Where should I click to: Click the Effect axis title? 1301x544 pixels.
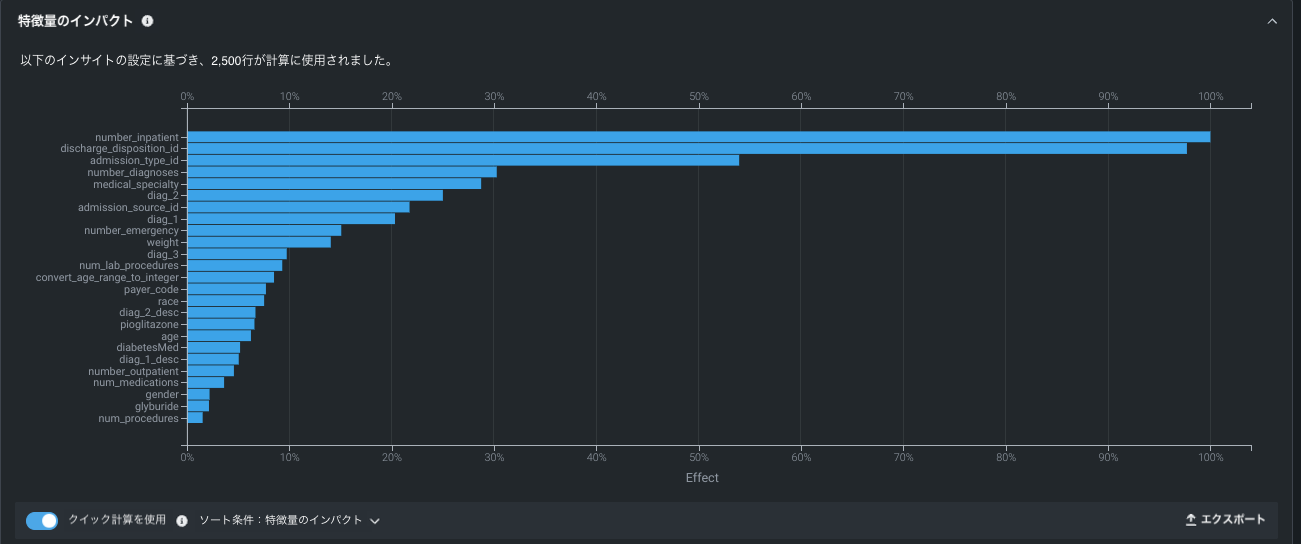702,478
